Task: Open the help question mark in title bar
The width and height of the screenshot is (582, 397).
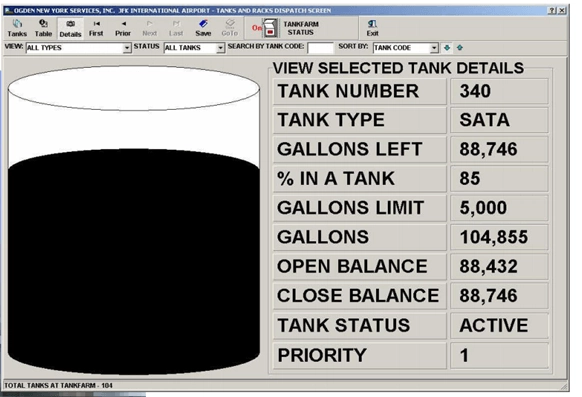Action: (x=552, y=10)
